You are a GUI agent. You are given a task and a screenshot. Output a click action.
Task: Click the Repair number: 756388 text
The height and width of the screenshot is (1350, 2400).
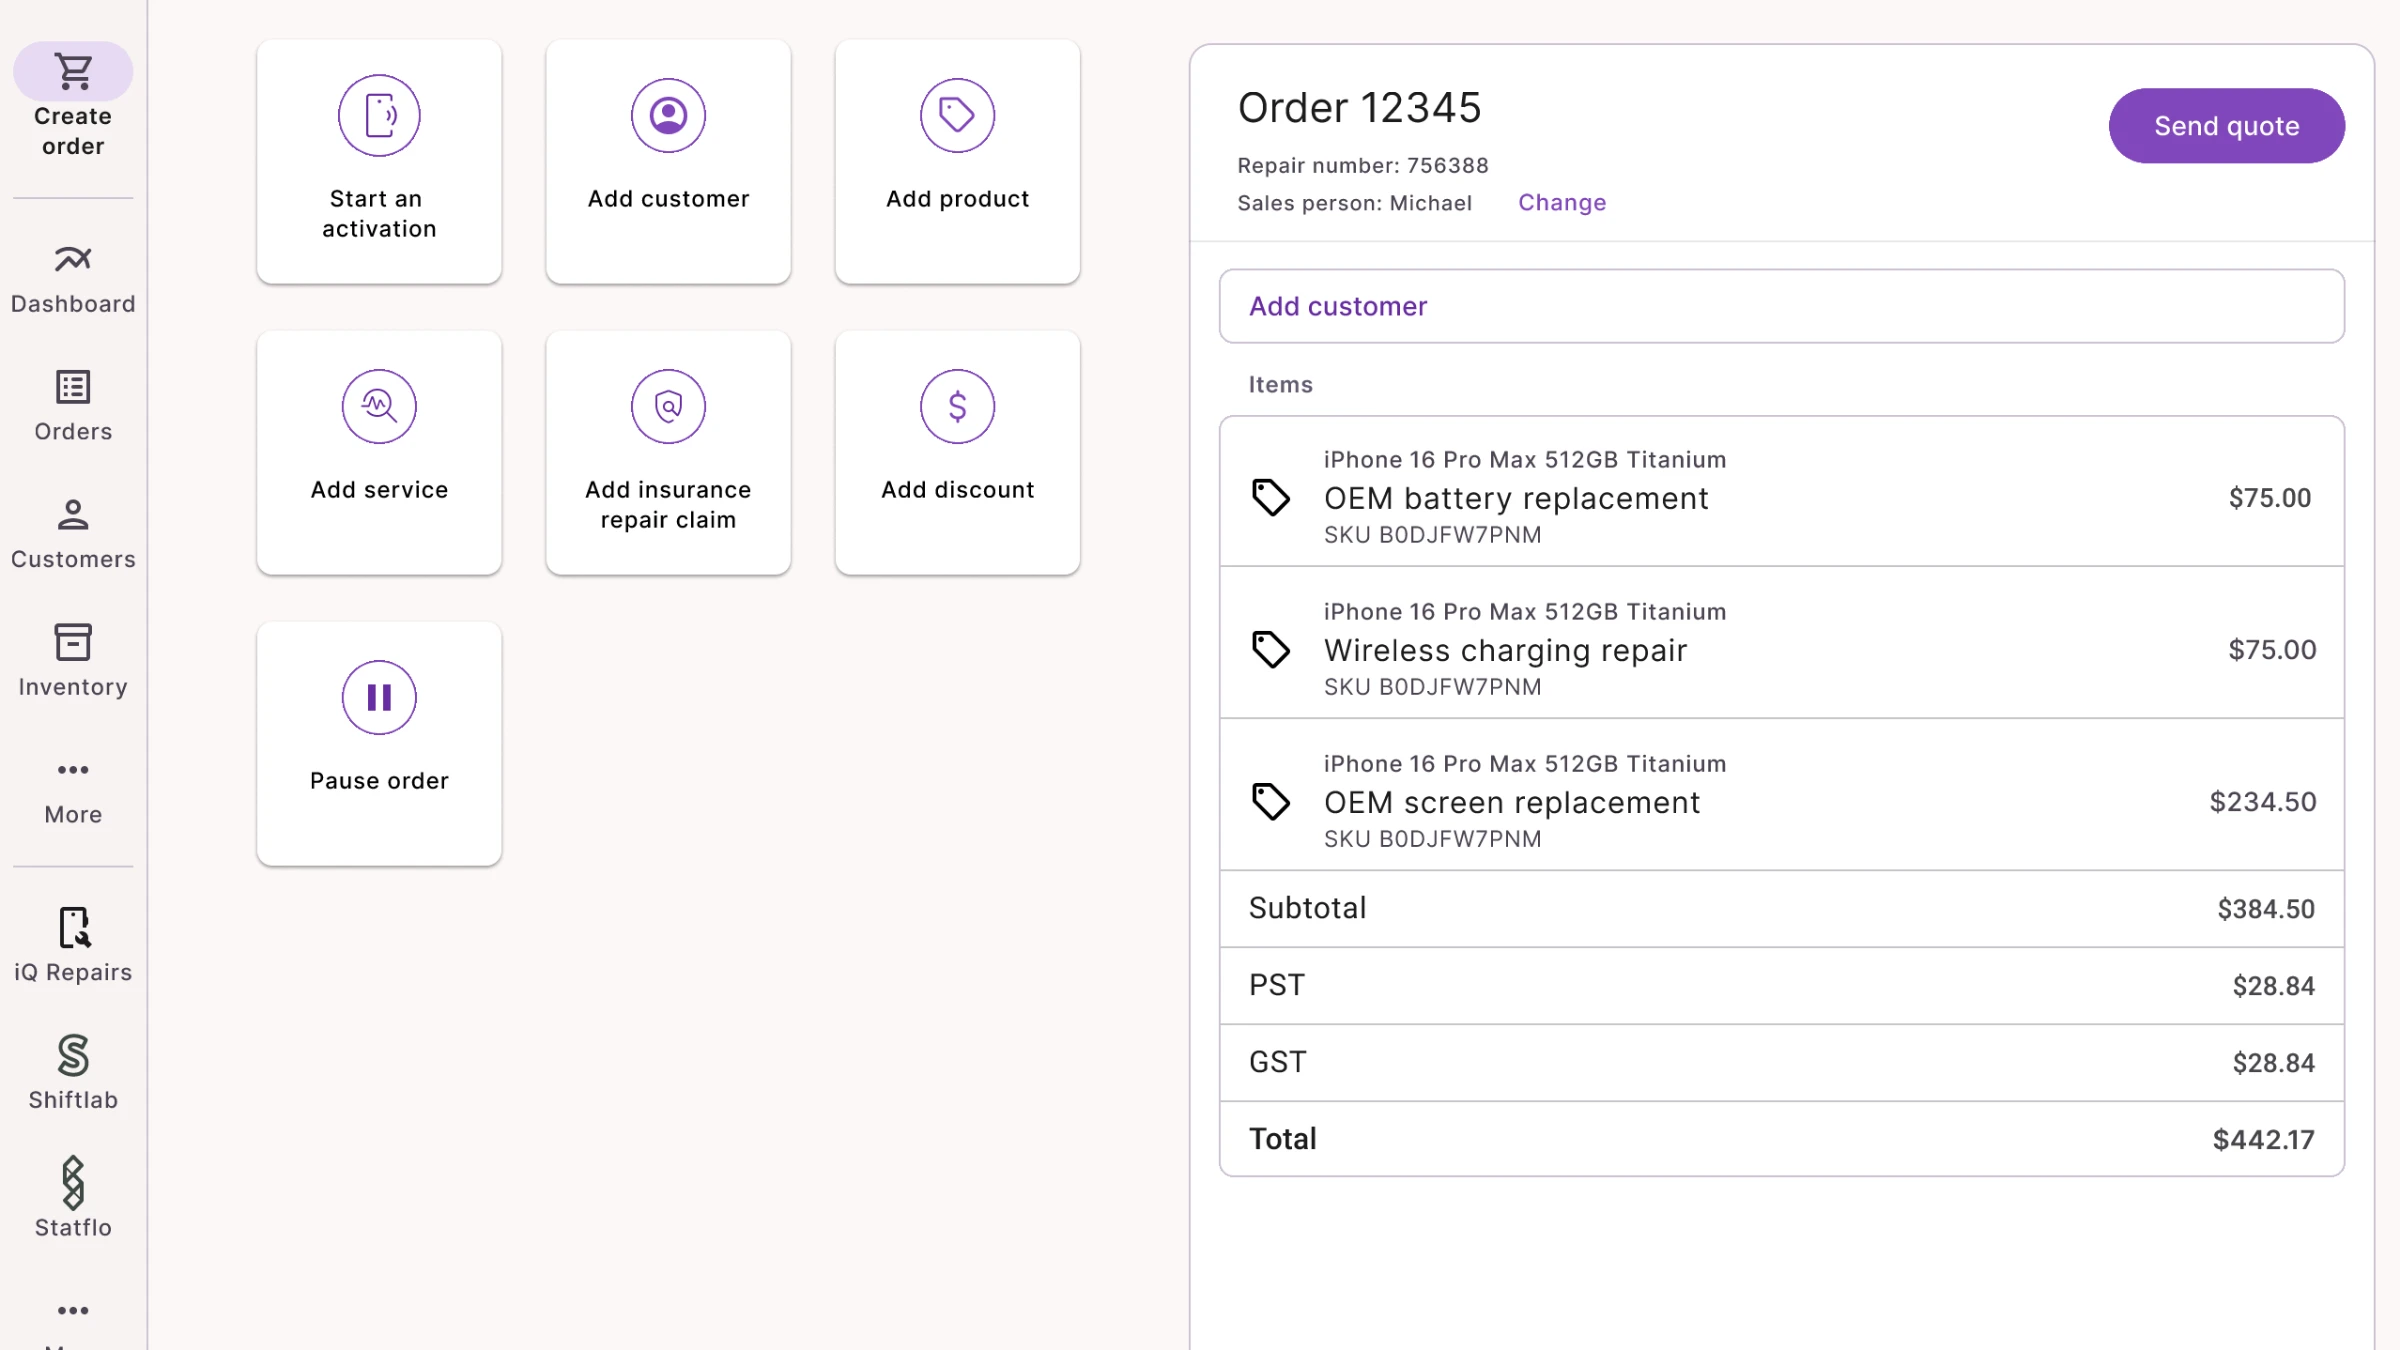click(1362, 166)
